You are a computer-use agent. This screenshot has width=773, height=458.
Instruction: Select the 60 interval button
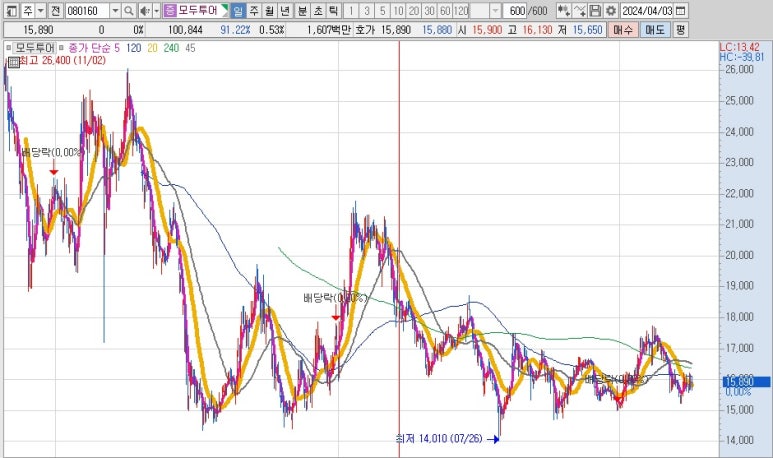coord(445,10)
